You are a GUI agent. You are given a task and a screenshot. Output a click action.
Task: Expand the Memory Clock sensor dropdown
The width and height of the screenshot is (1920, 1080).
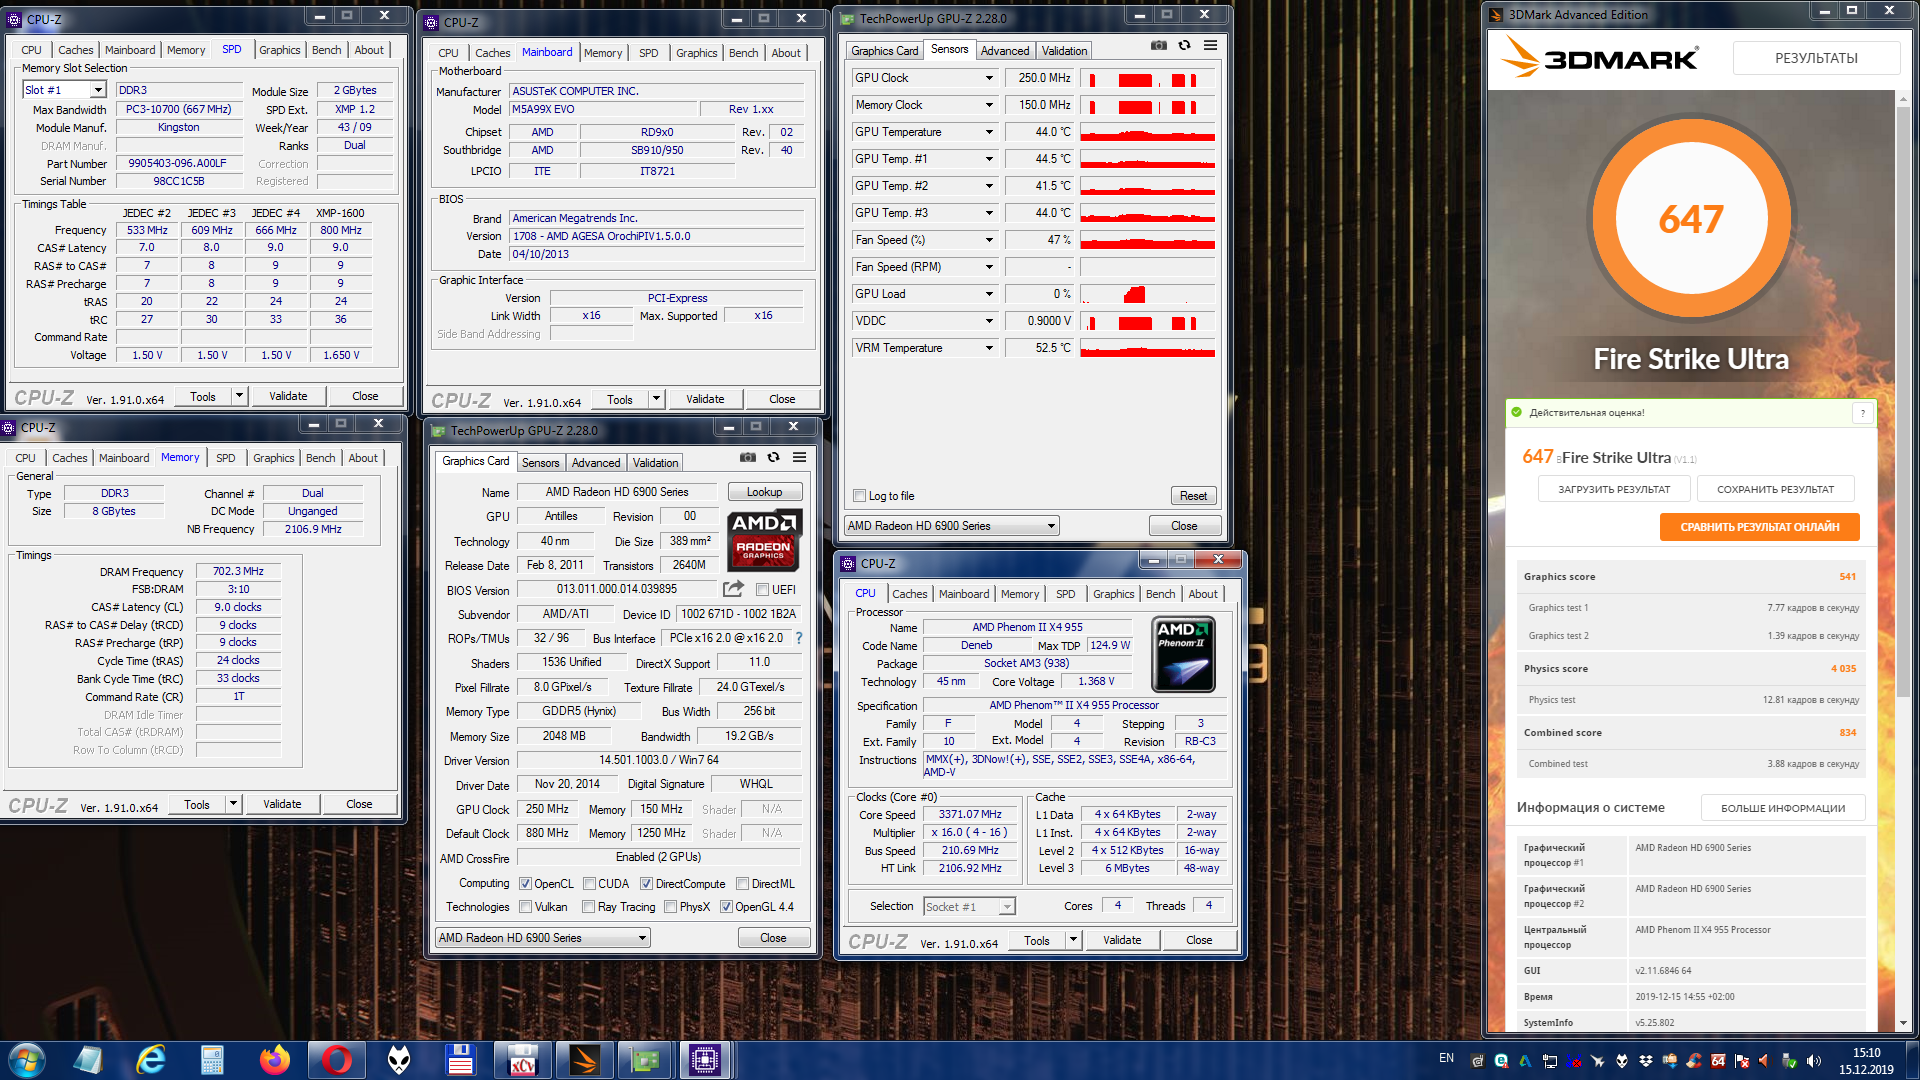point(989,105)
